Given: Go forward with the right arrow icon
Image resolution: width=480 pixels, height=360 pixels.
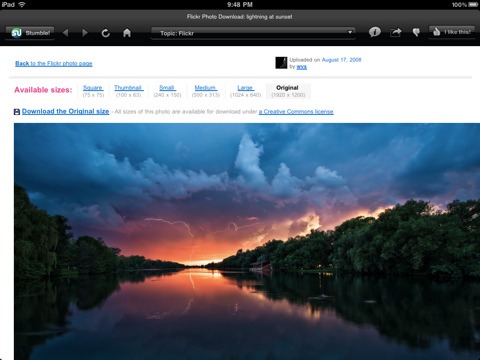Looking at the screenshot, I should [85, 33].
